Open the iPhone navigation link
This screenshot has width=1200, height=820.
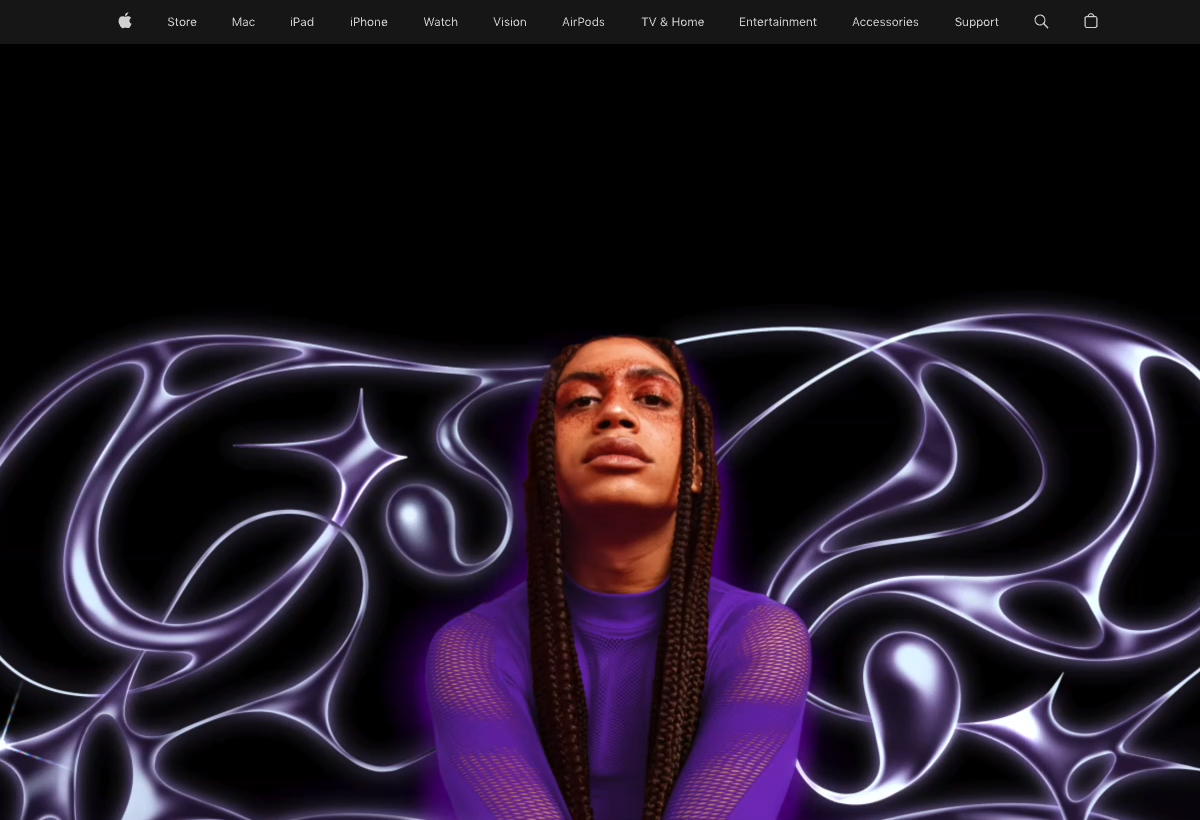coord(369,22)
